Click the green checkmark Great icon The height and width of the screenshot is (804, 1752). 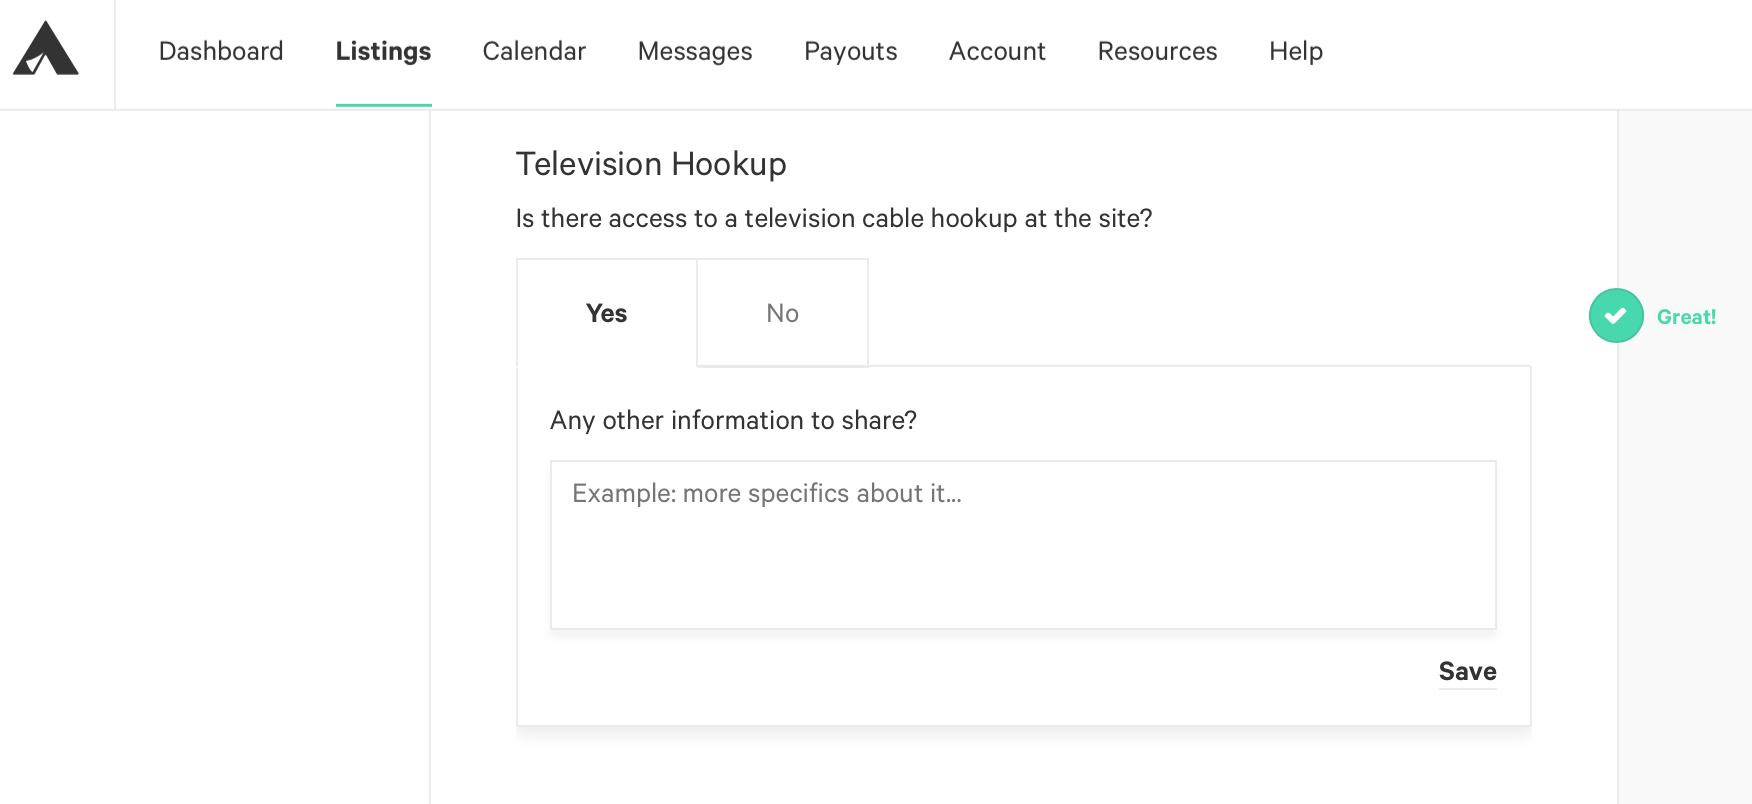click(x=1616, y=316)
